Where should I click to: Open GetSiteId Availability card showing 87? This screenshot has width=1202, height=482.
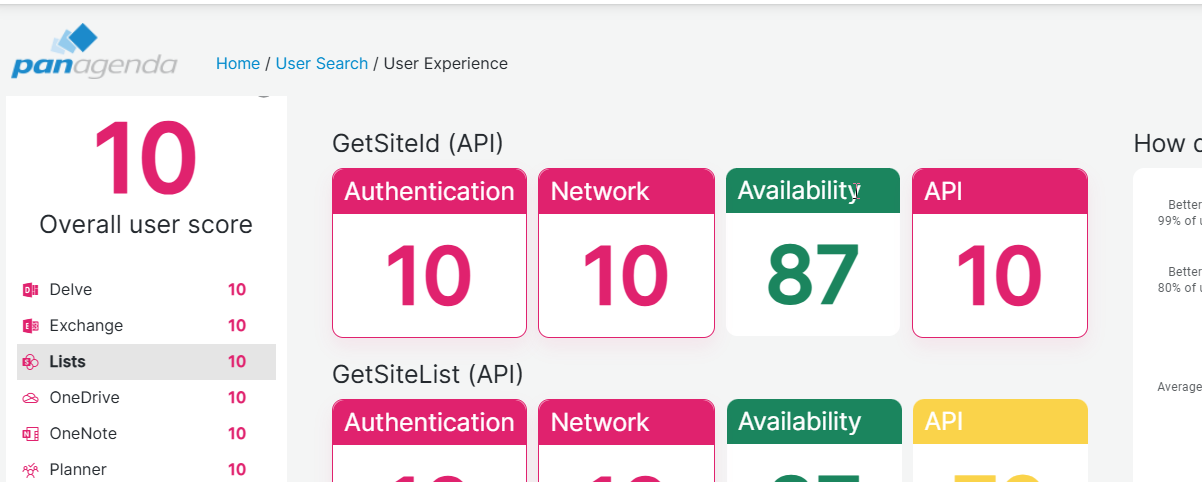click(813, 252)
